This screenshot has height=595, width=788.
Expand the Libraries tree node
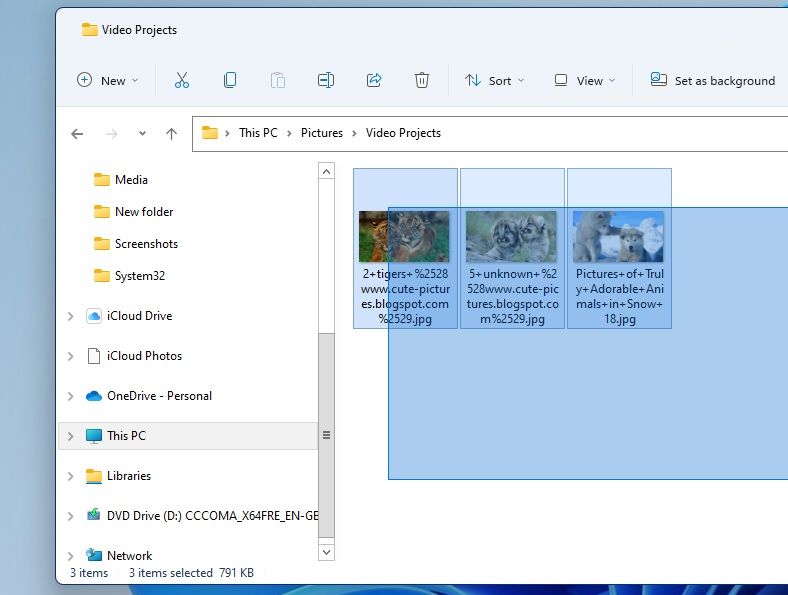[x=70, y=476]
